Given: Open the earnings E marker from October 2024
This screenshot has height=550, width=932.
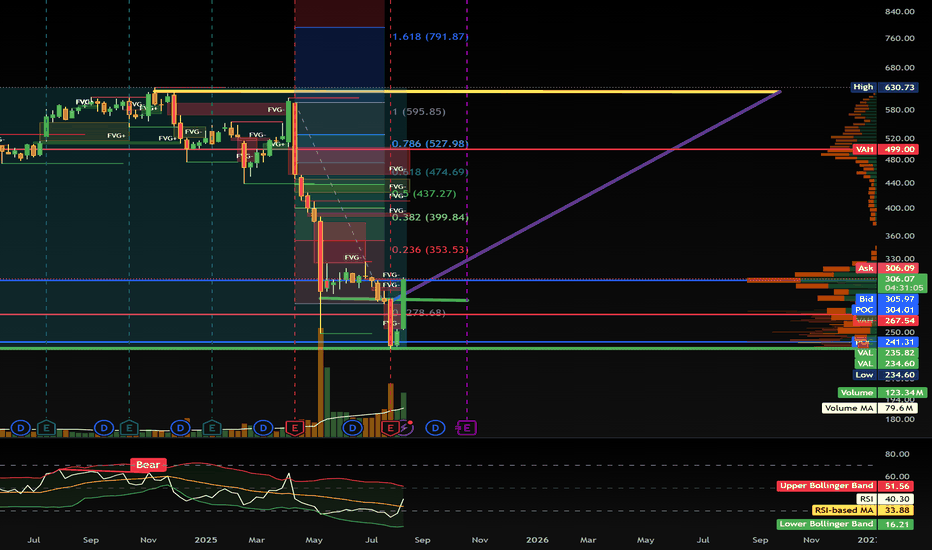Looking at the screenshot, I should (x=130, y=428).
